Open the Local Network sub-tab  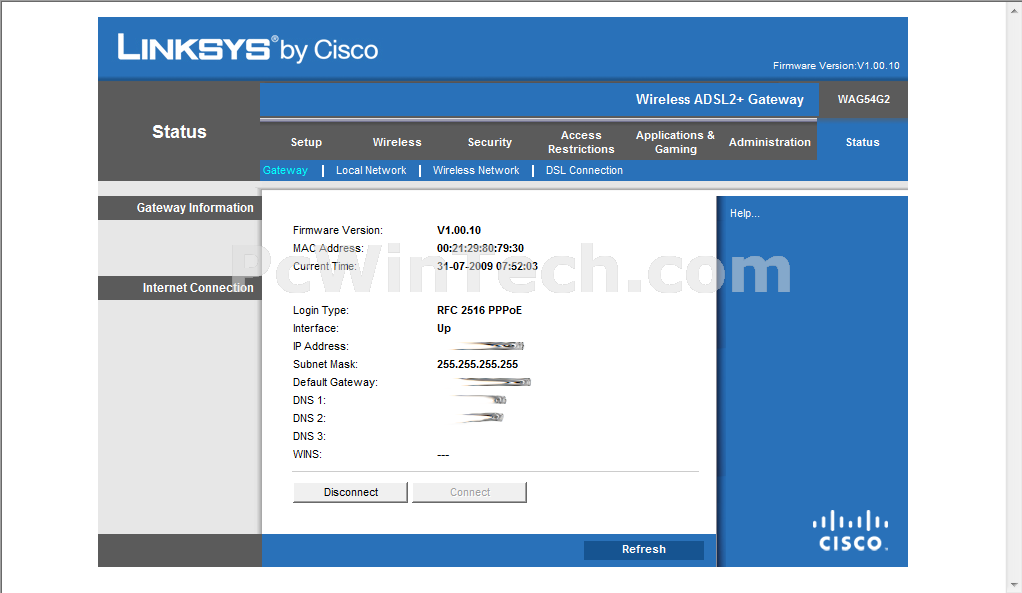[x=371, y=170]
